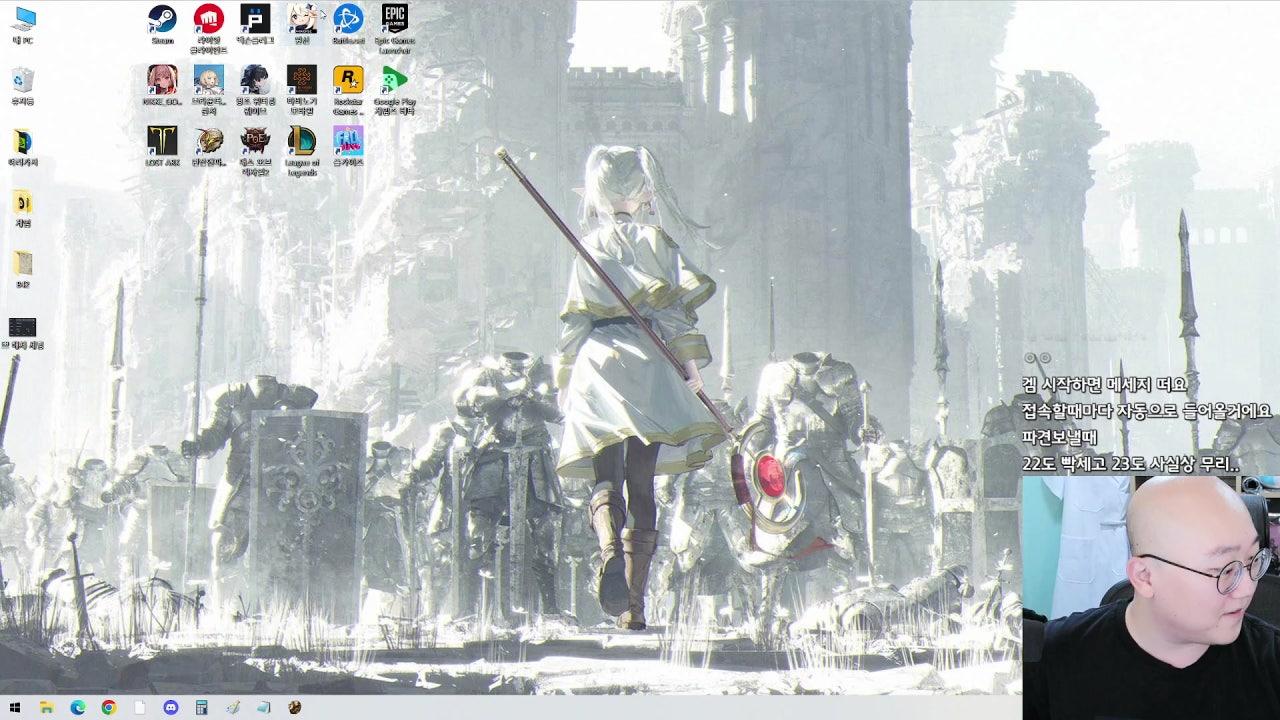Open the League of Legends shortcut
The height and width of the screenshot is (720, 1280).
point(302,150)
